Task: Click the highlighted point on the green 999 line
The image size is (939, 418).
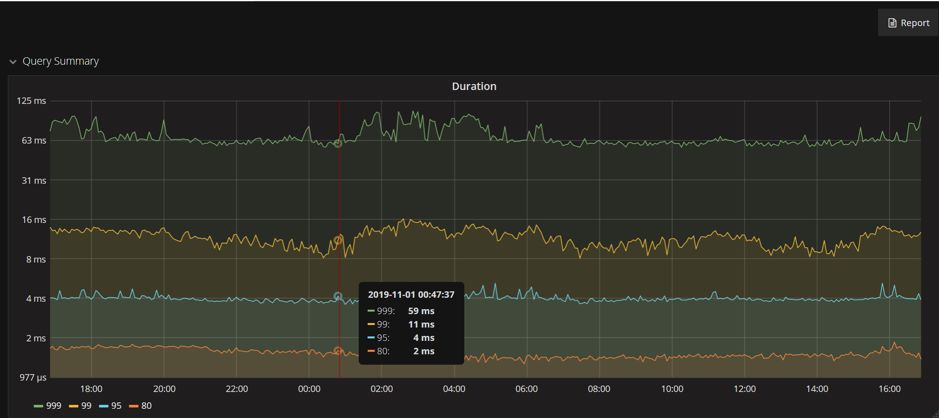Action: click(338, 143)
